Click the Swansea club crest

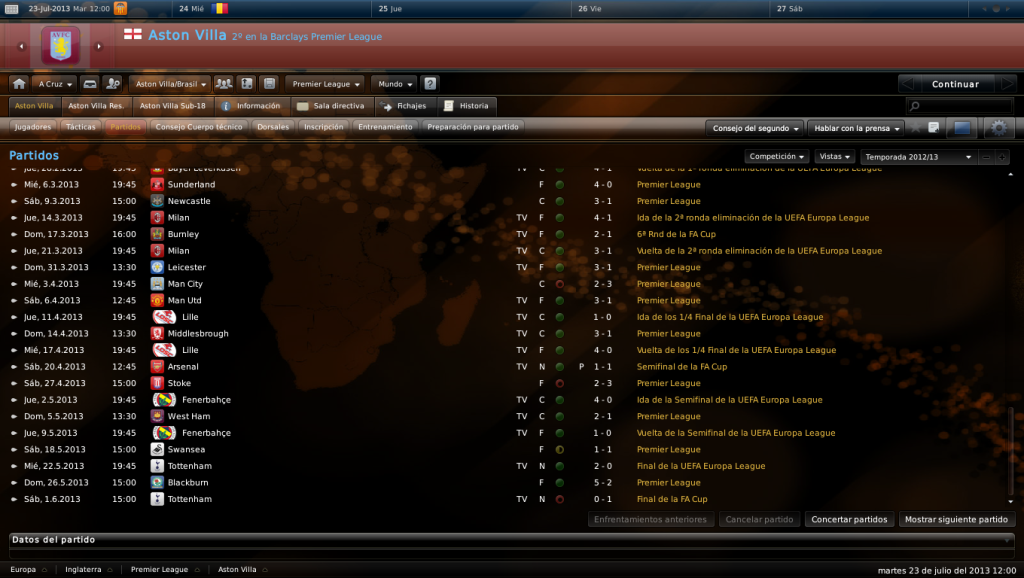(157, 449)
